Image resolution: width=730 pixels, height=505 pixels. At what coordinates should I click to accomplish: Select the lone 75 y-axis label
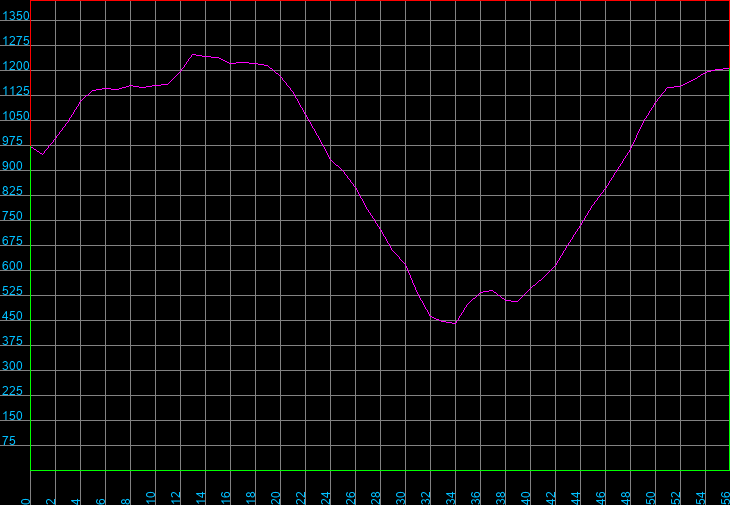click(8, 441)
